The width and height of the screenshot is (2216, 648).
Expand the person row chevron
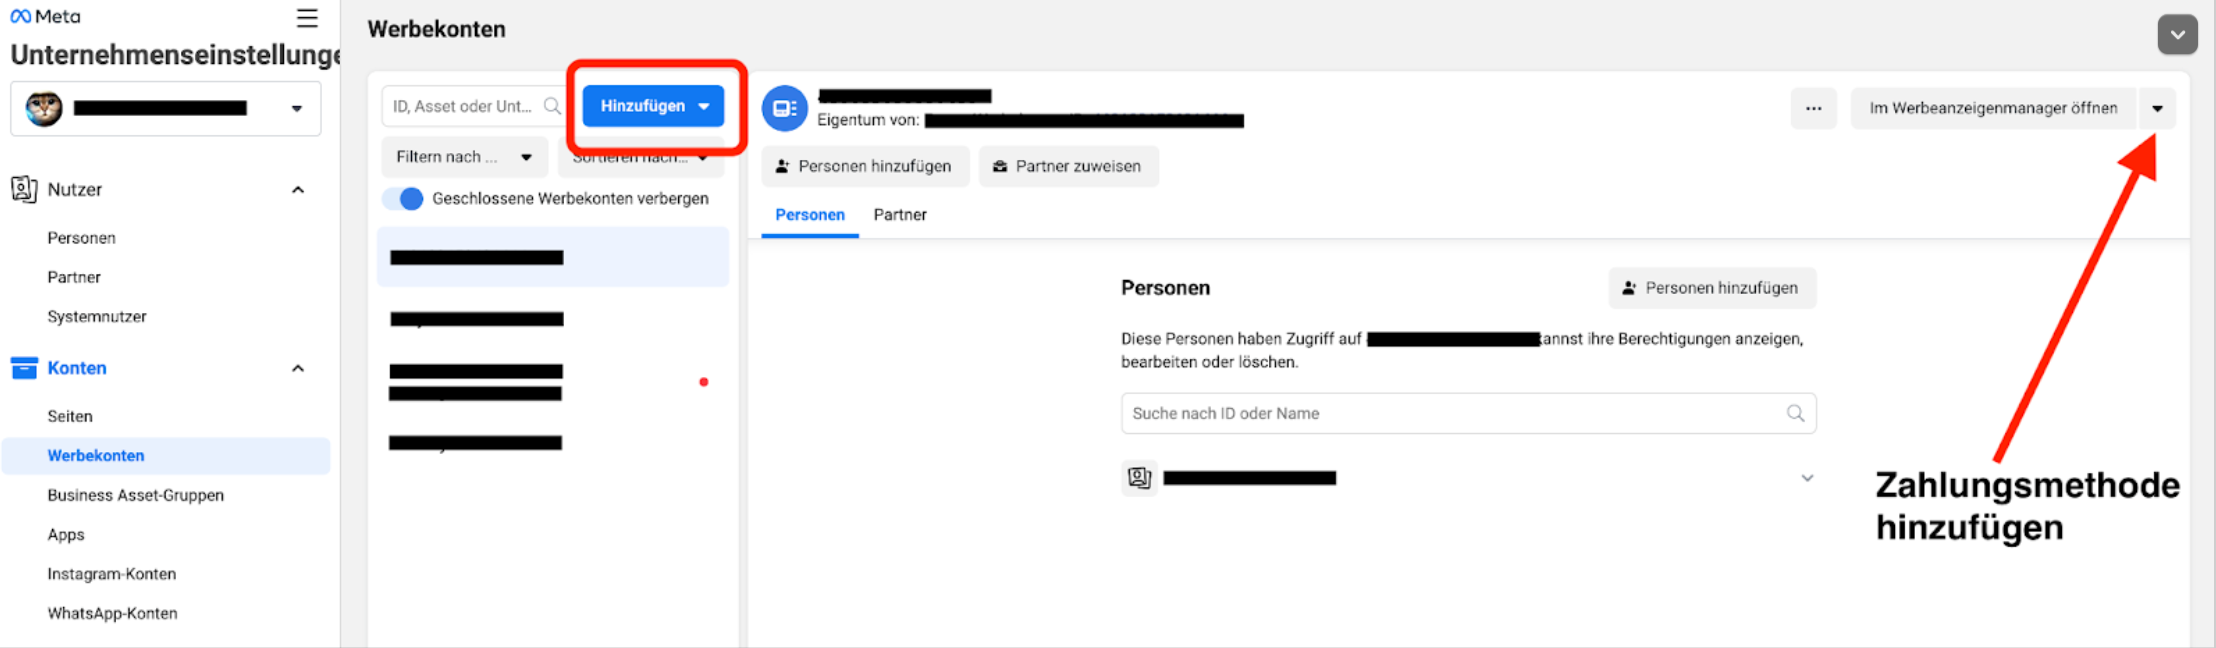click(1807, 478)
